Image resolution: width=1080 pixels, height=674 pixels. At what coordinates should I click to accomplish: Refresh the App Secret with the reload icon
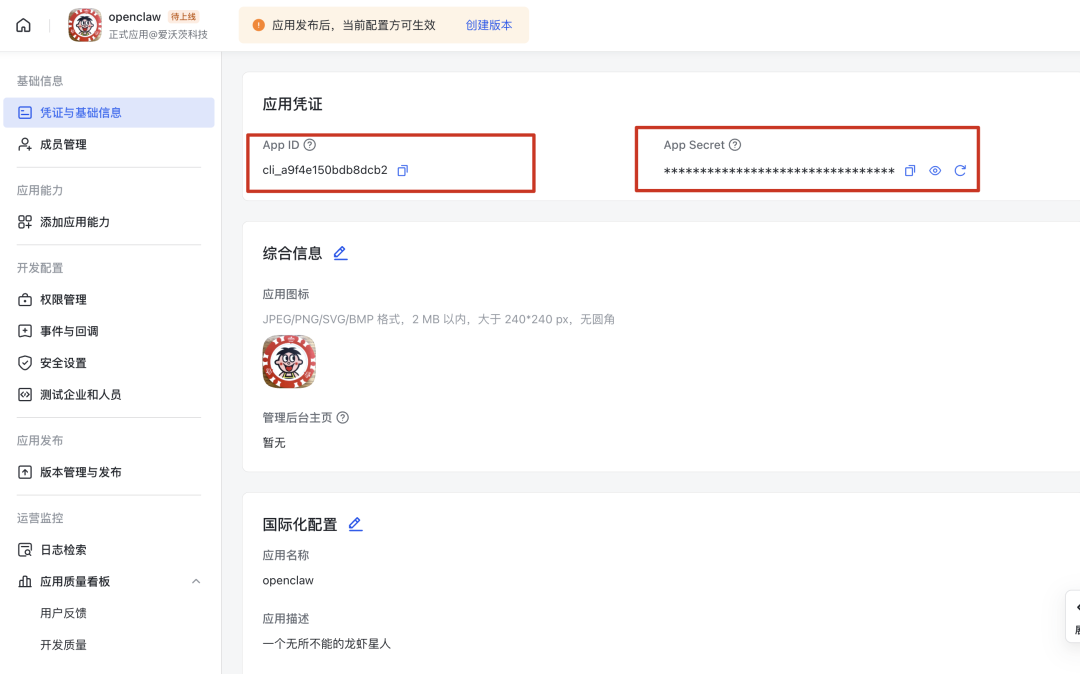(960, 170)
